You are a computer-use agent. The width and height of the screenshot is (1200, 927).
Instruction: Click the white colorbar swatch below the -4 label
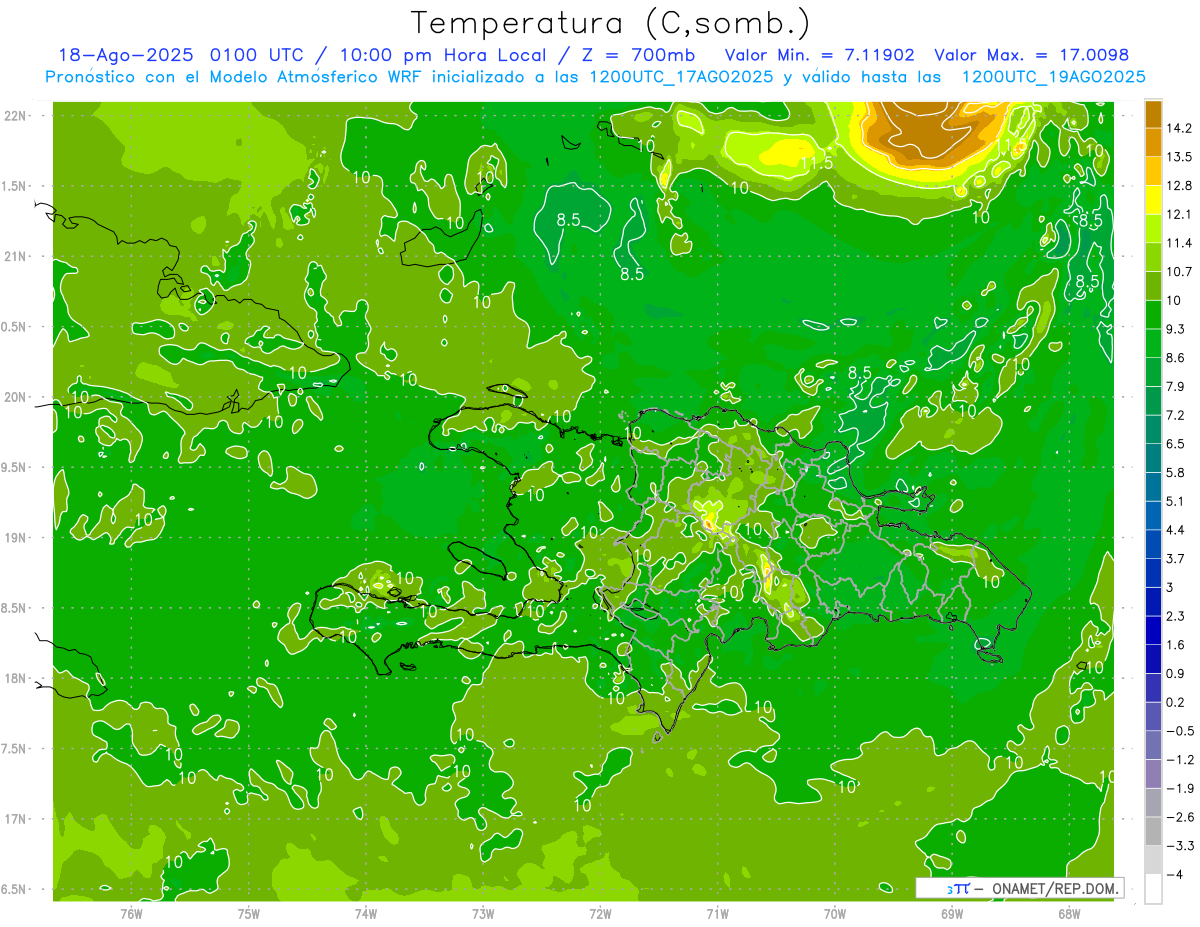1153,889
